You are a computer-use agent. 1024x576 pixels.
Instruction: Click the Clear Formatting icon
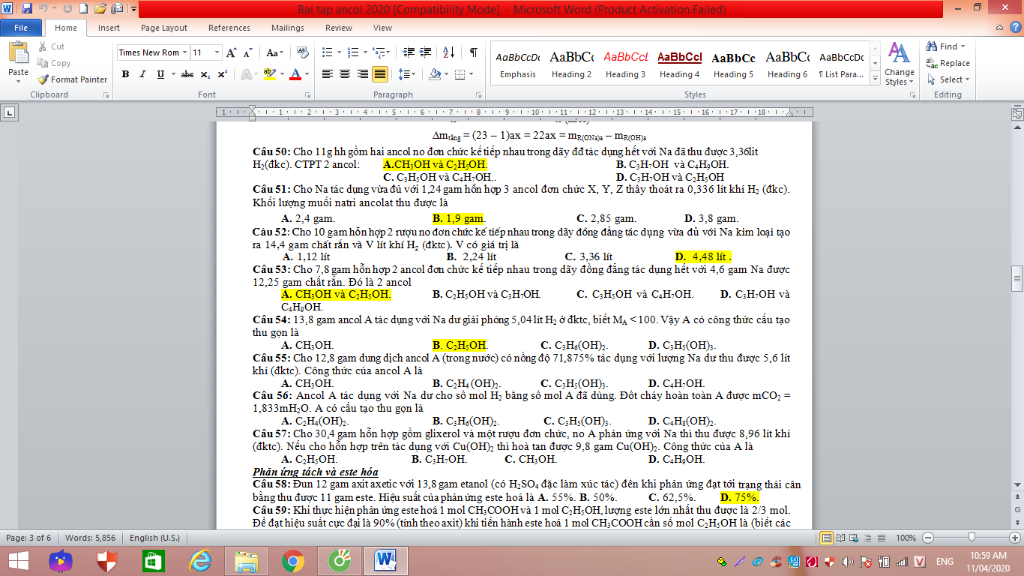pyautogui.click(x=302, y=53)
